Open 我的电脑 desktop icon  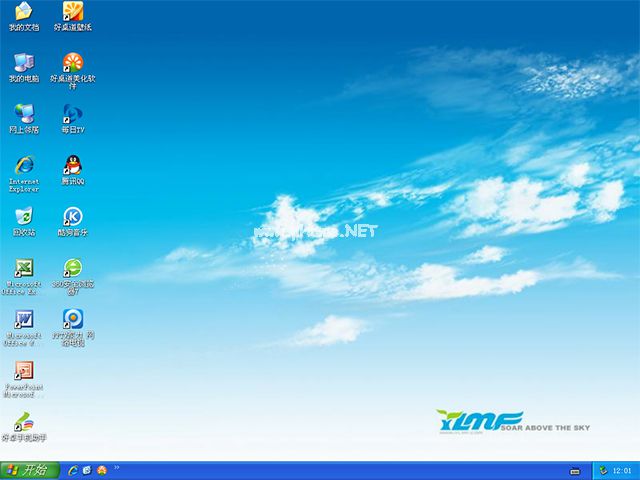click(23, 63)
